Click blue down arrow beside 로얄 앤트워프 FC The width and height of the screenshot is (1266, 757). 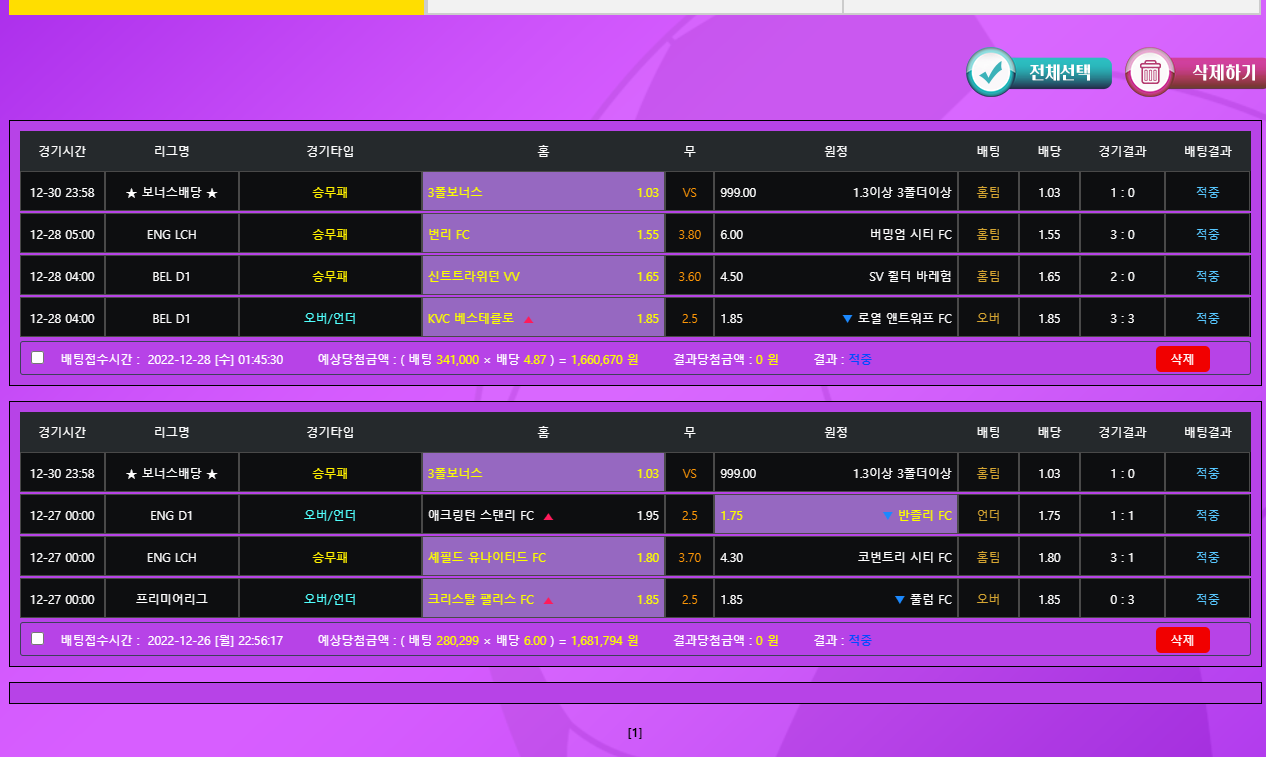coord(847,319)
